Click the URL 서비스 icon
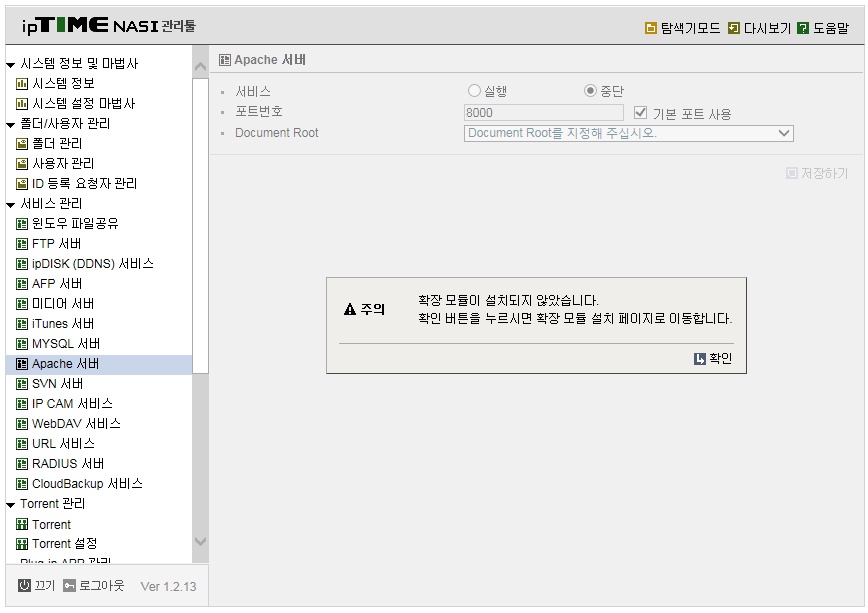The image size is (868, 613). 22,444
